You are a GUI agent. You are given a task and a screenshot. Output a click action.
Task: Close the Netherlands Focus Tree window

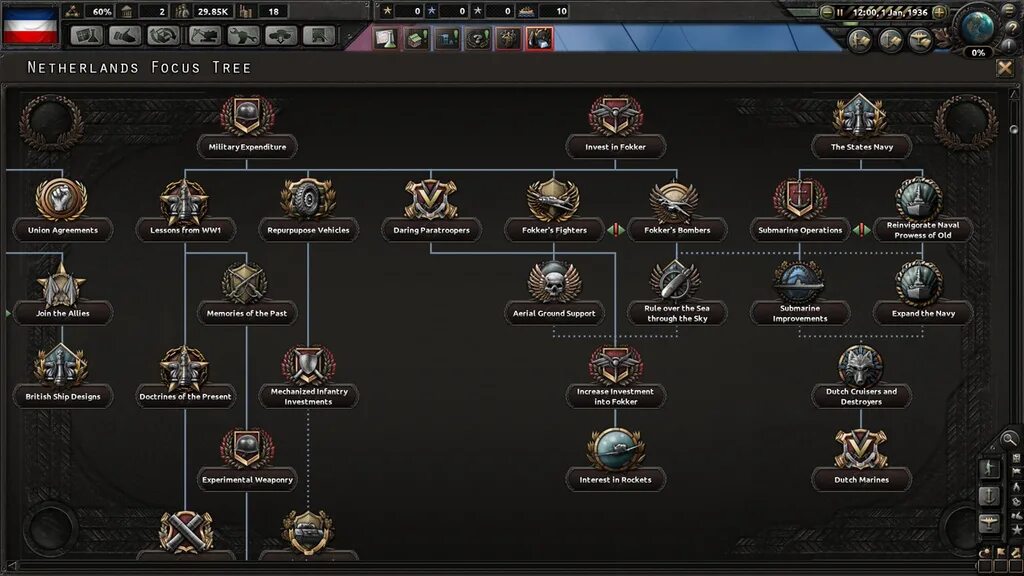(x=1004, y=67)
